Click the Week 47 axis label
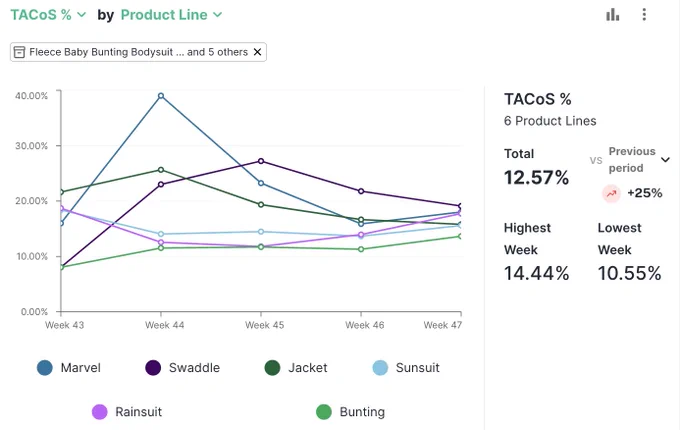The image size is (680, 430). tap(443, 325)
